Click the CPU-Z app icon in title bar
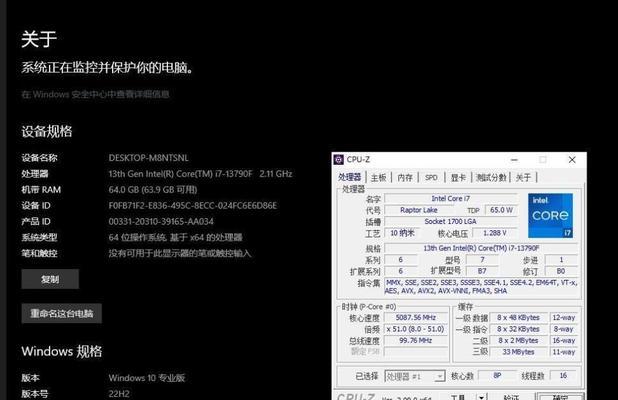This screenshot has width=618, height=400. pyautogui.click(x=339, y=159)
